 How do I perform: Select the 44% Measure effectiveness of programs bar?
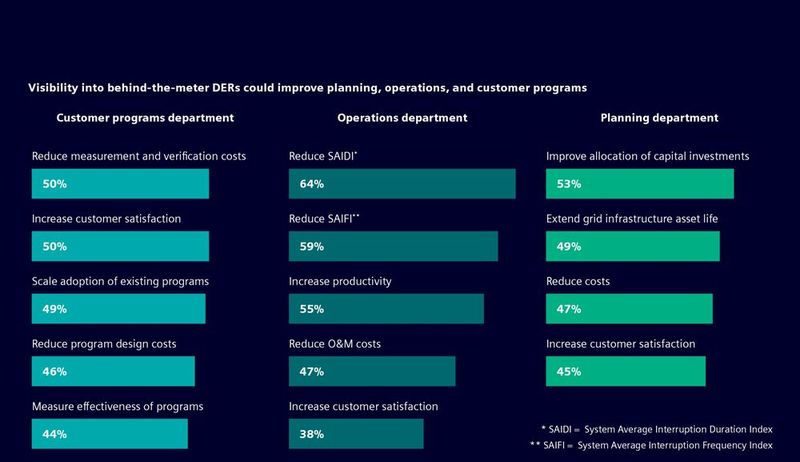coord(110,433)
